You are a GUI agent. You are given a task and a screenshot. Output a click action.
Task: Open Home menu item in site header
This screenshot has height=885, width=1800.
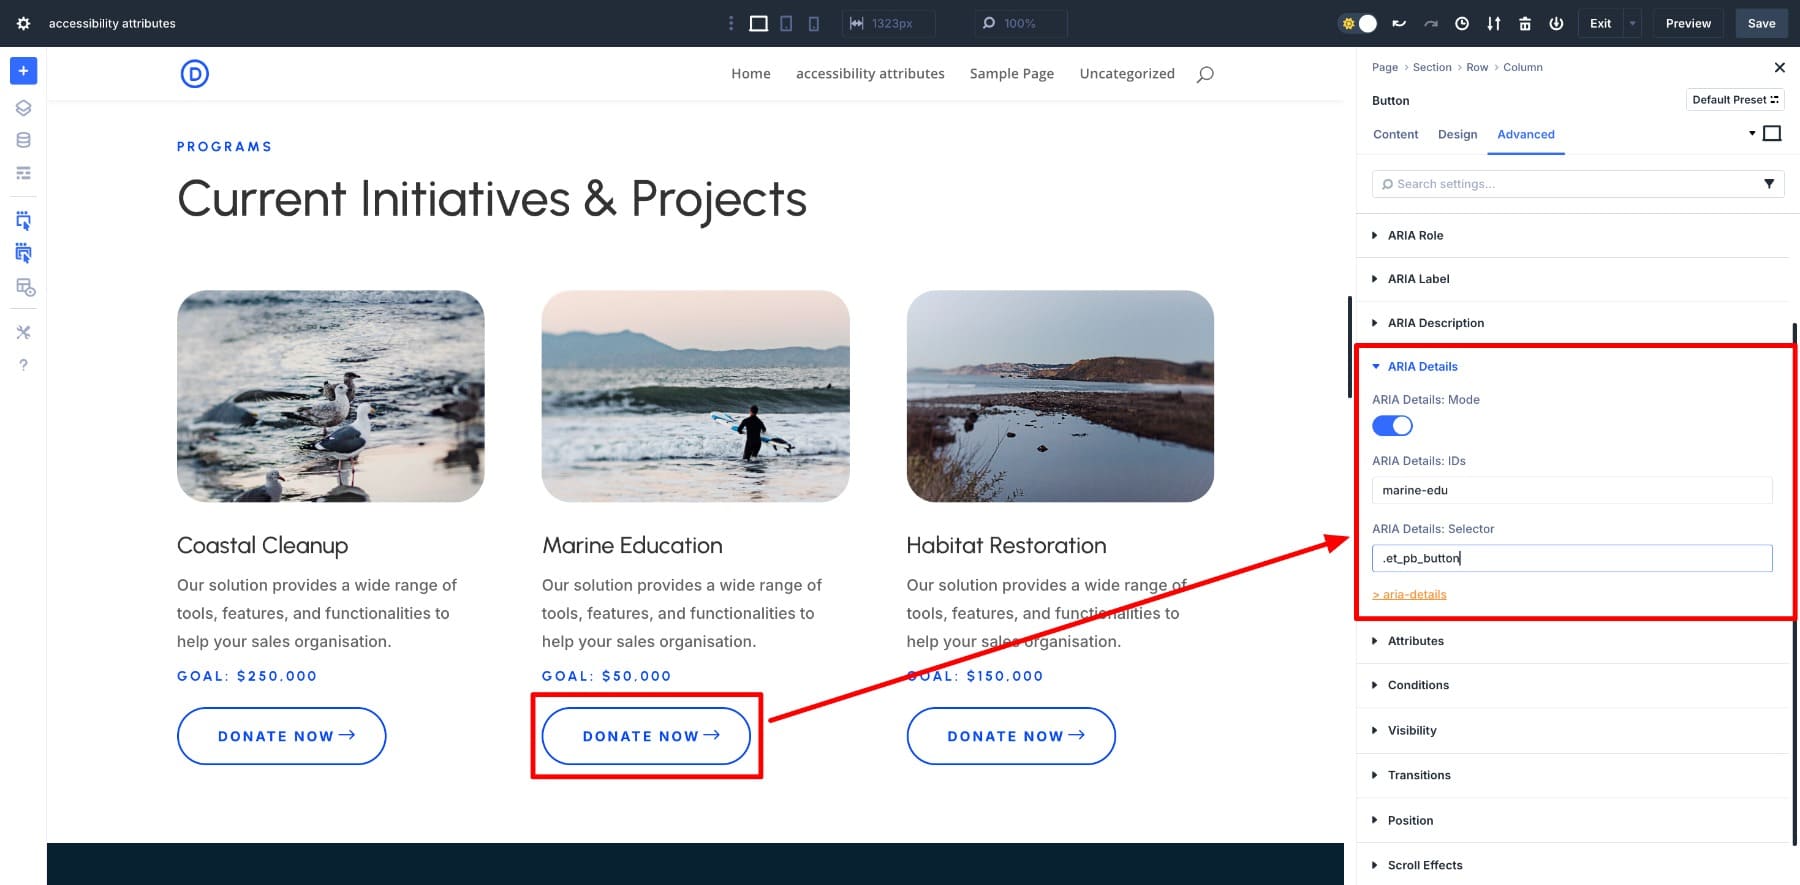[x=751, y=74]
